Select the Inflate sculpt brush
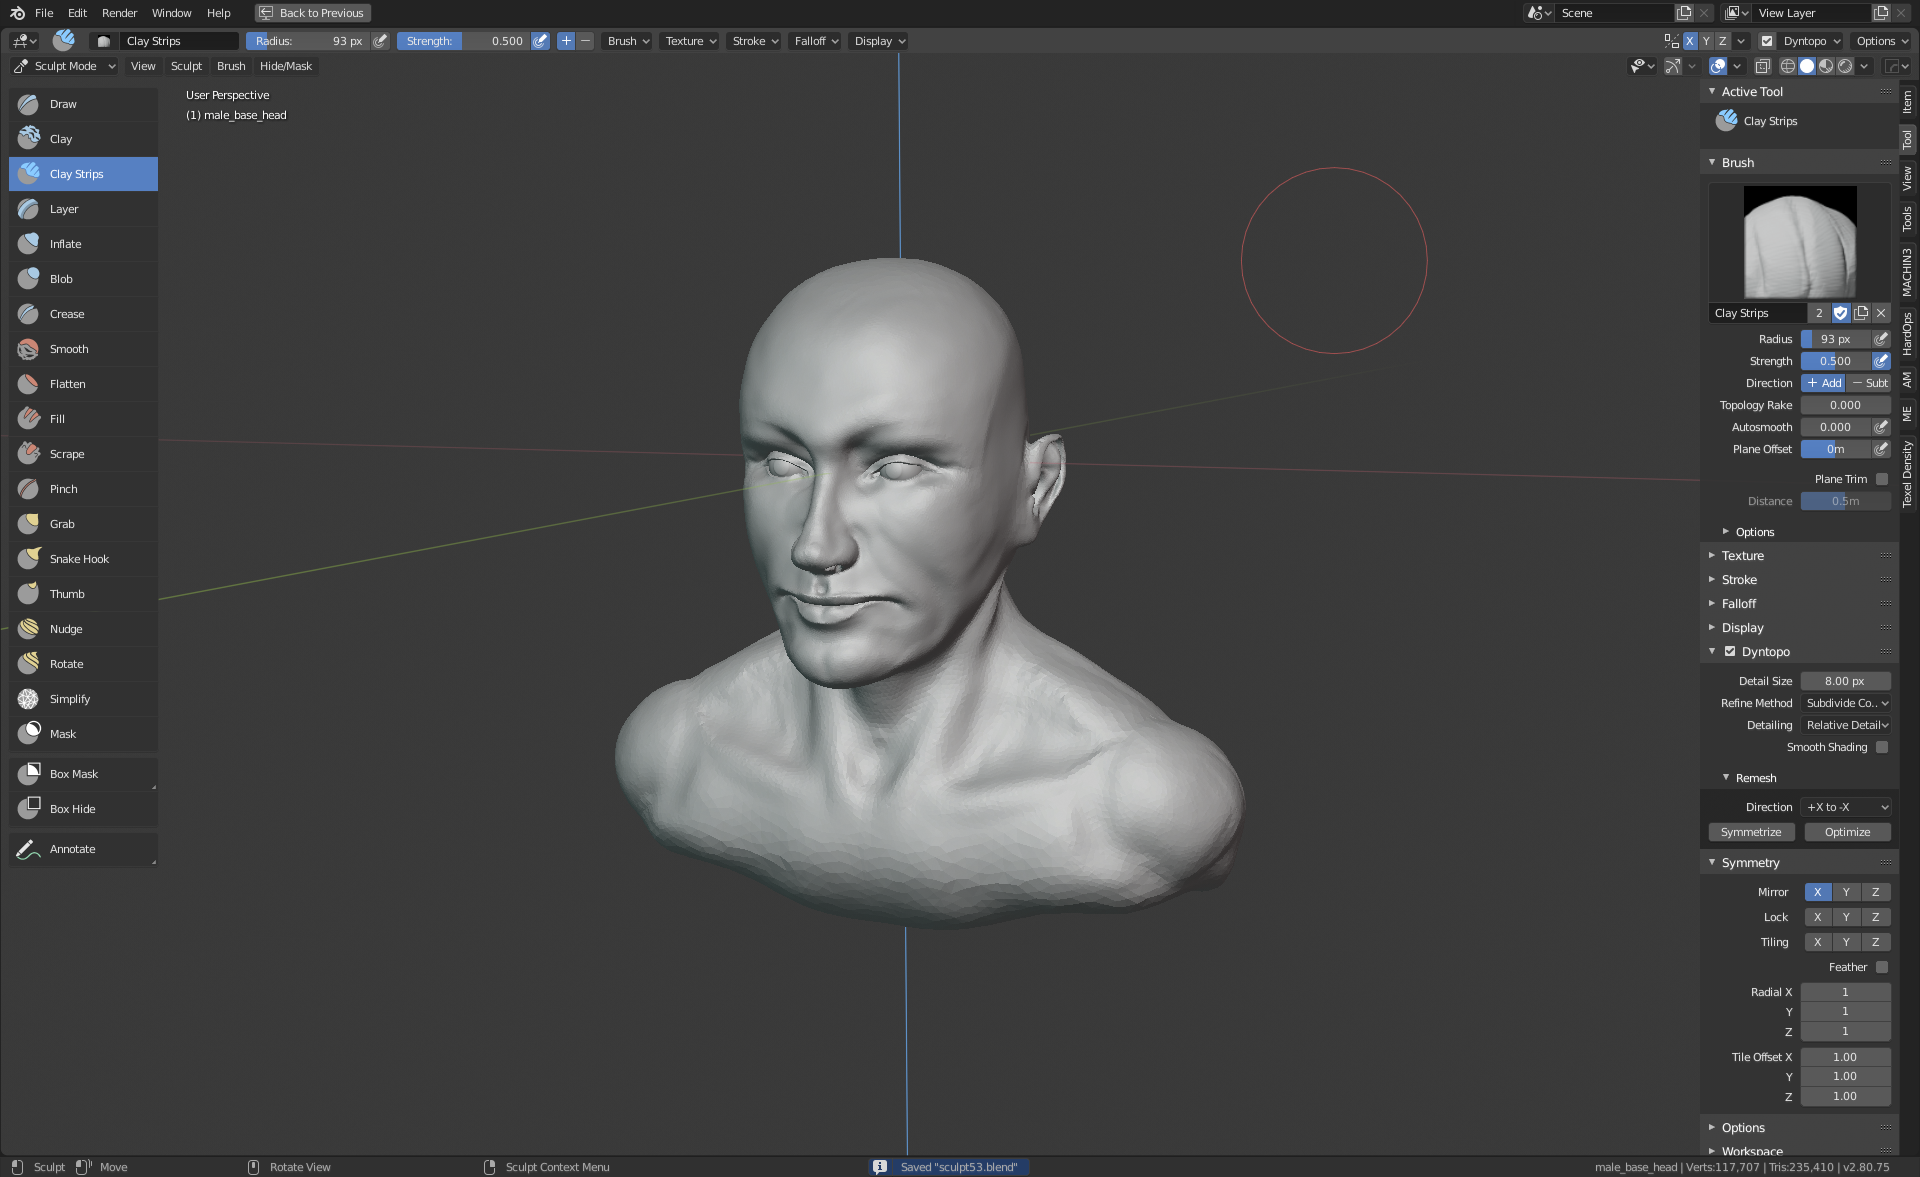 (x=66, y=244)
